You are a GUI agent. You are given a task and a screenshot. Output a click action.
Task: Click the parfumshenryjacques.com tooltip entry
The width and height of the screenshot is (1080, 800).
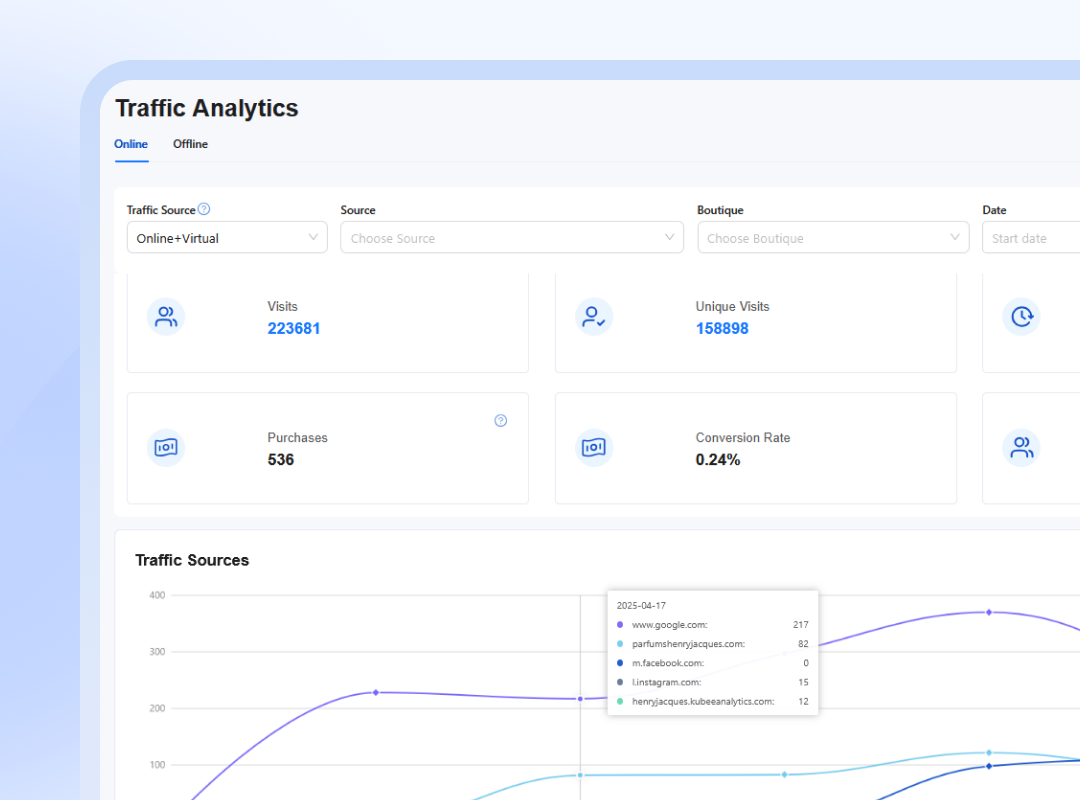pos(712,644)
